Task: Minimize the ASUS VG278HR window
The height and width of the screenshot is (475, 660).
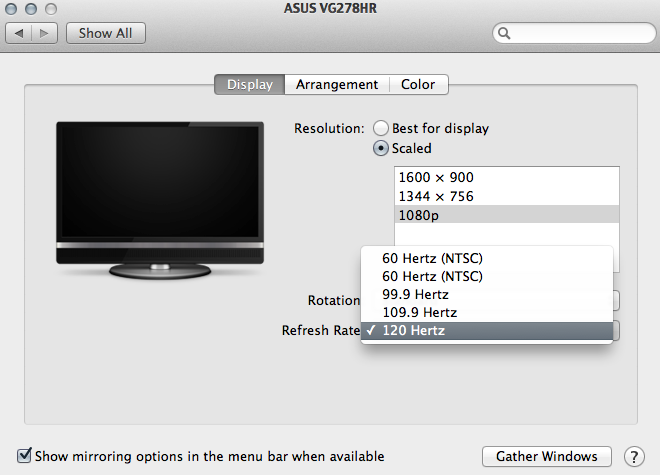Action: [31, 8]
